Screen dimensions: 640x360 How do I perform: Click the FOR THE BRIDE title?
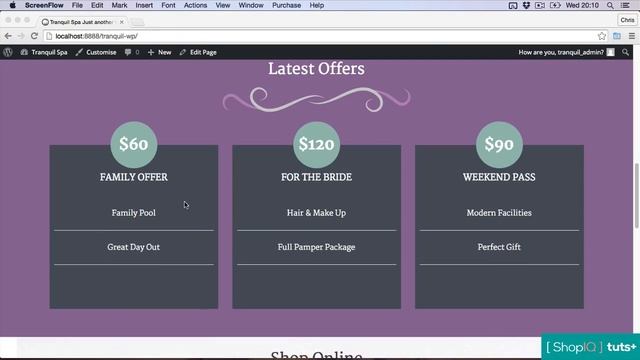click(316, 177)
